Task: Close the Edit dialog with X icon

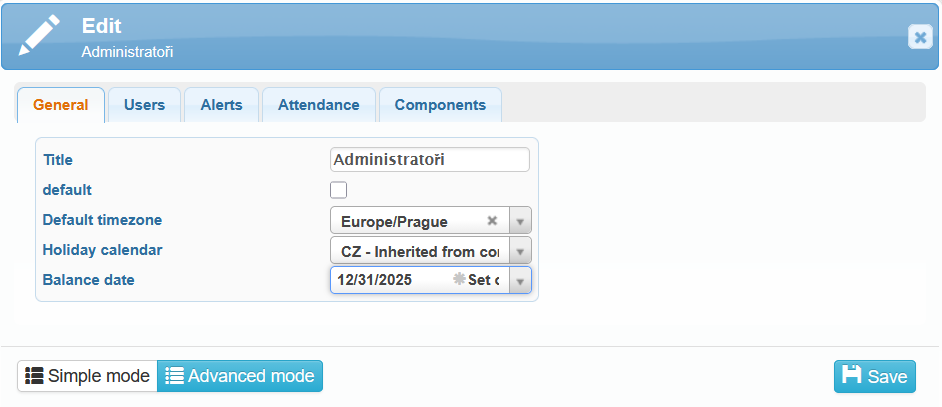Action: coord(920,37)
